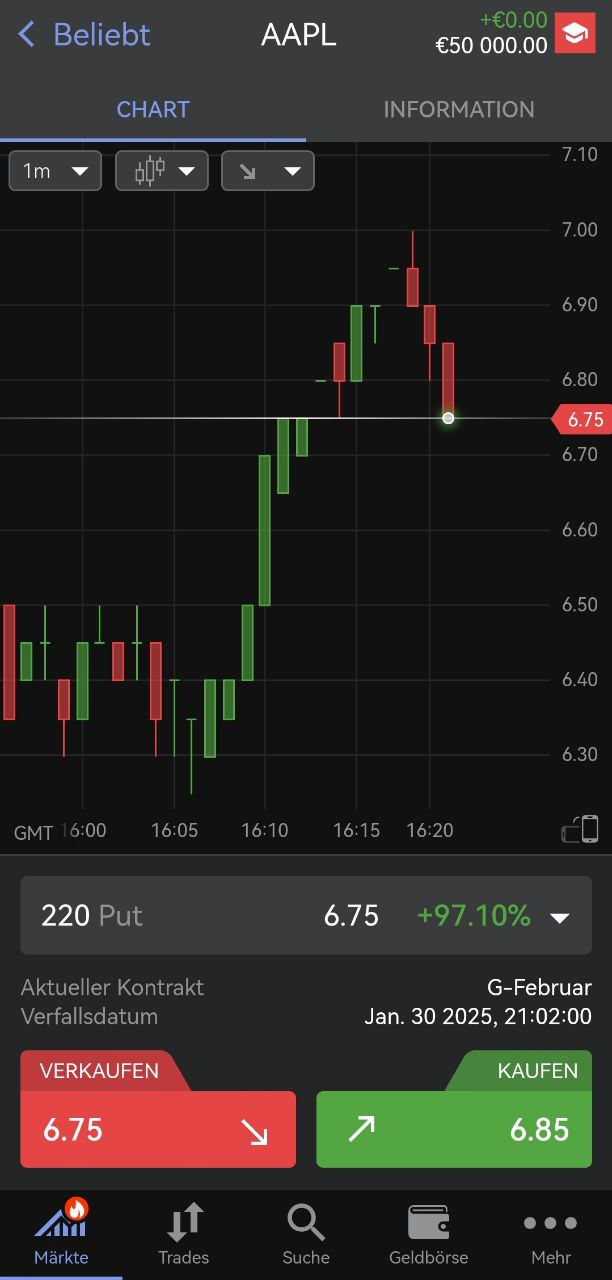Open the drawing tools arrow dropdown

(268, 171)
